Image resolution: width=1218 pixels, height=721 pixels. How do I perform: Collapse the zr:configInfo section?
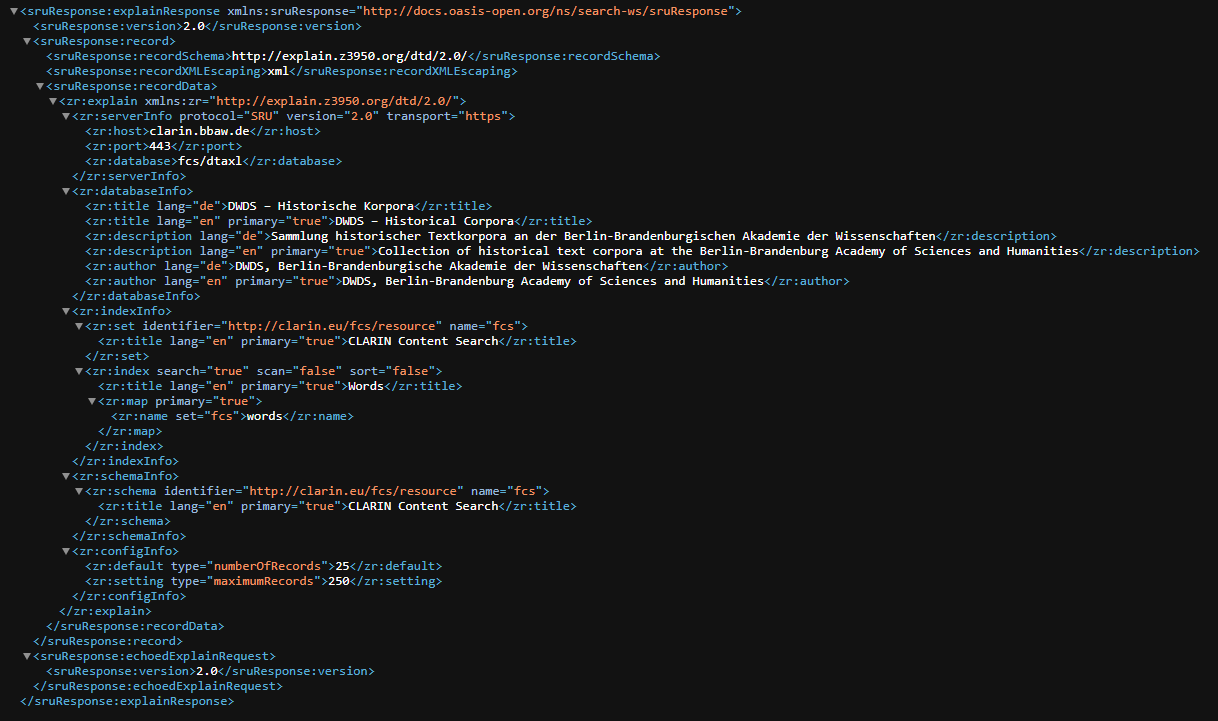pyautogui.click(x=65, y=551)
